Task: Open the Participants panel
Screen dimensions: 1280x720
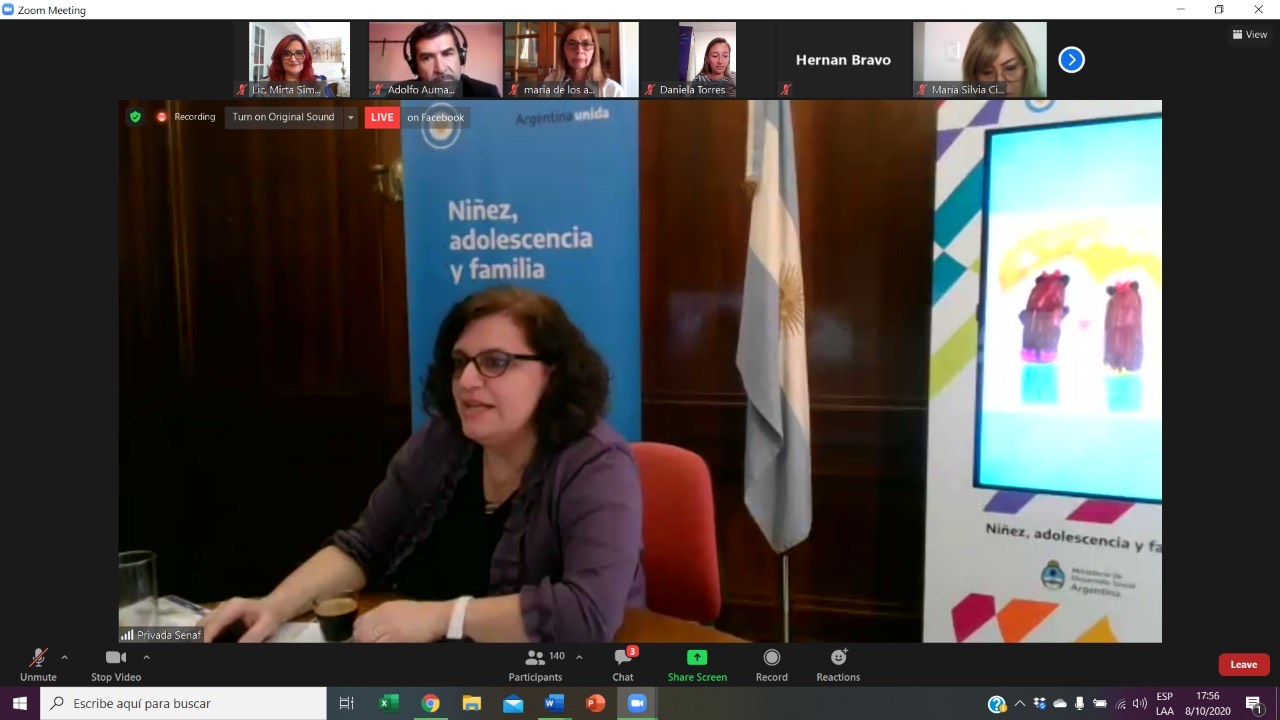Action: (535, 664)
